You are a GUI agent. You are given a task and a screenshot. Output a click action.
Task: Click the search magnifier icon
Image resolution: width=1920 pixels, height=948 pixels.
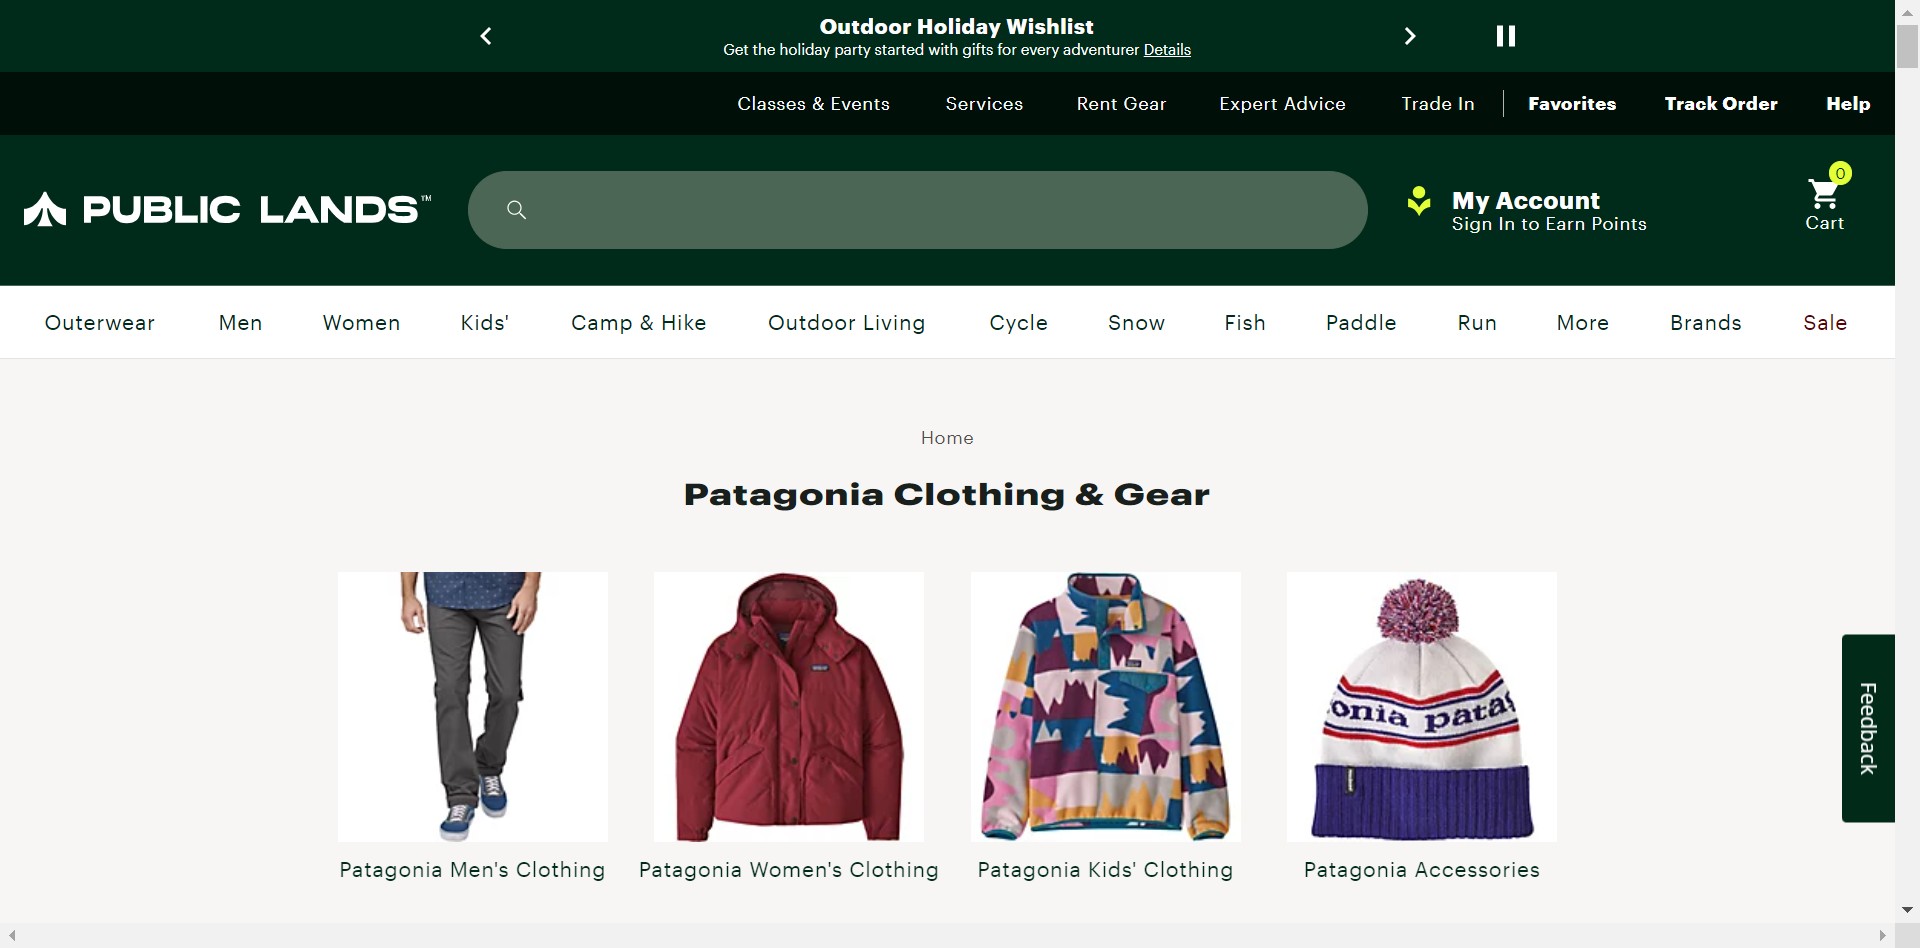(516, 210)
